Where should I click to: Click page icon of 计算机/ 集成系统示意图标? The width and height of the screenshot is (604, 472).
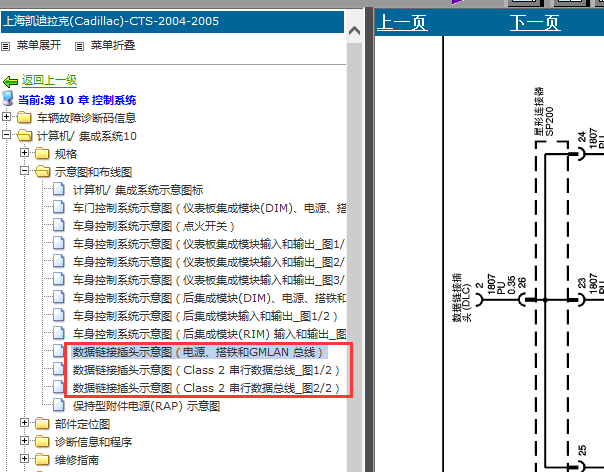point(59,189)
